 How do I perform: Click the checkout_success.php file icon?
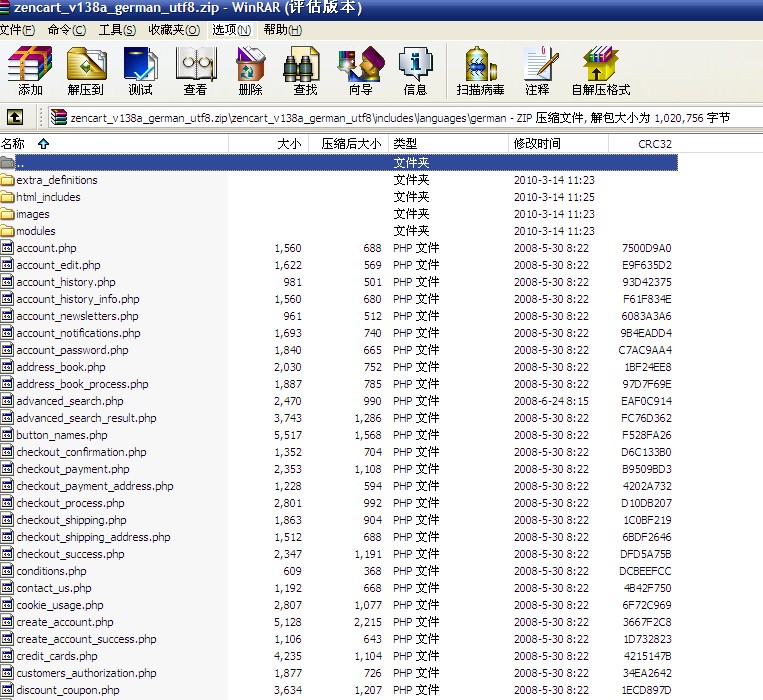[x=7, y=554]
